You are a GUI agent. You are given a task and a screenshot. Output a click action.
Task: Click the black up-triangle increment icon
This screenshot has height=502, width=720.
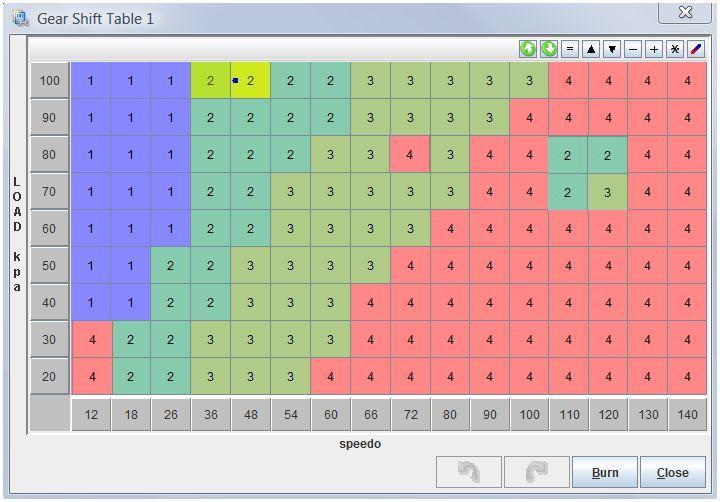(x=591, y=49)
